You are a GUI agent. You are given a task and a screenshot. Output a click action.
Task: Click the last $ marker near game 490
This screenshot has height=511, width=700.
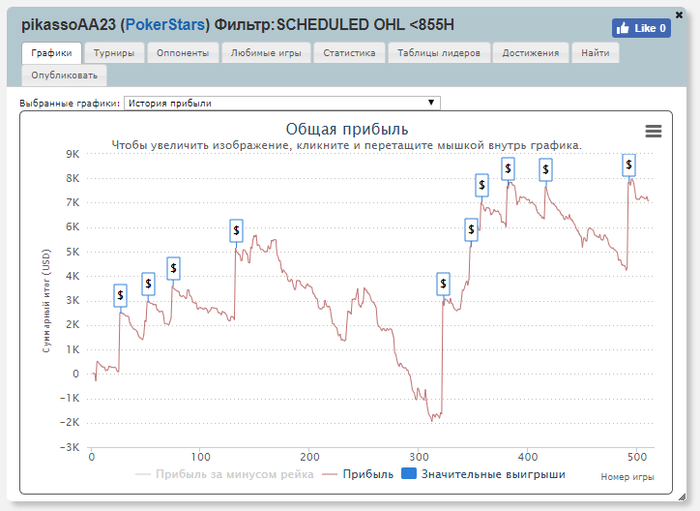coord(629,165)
